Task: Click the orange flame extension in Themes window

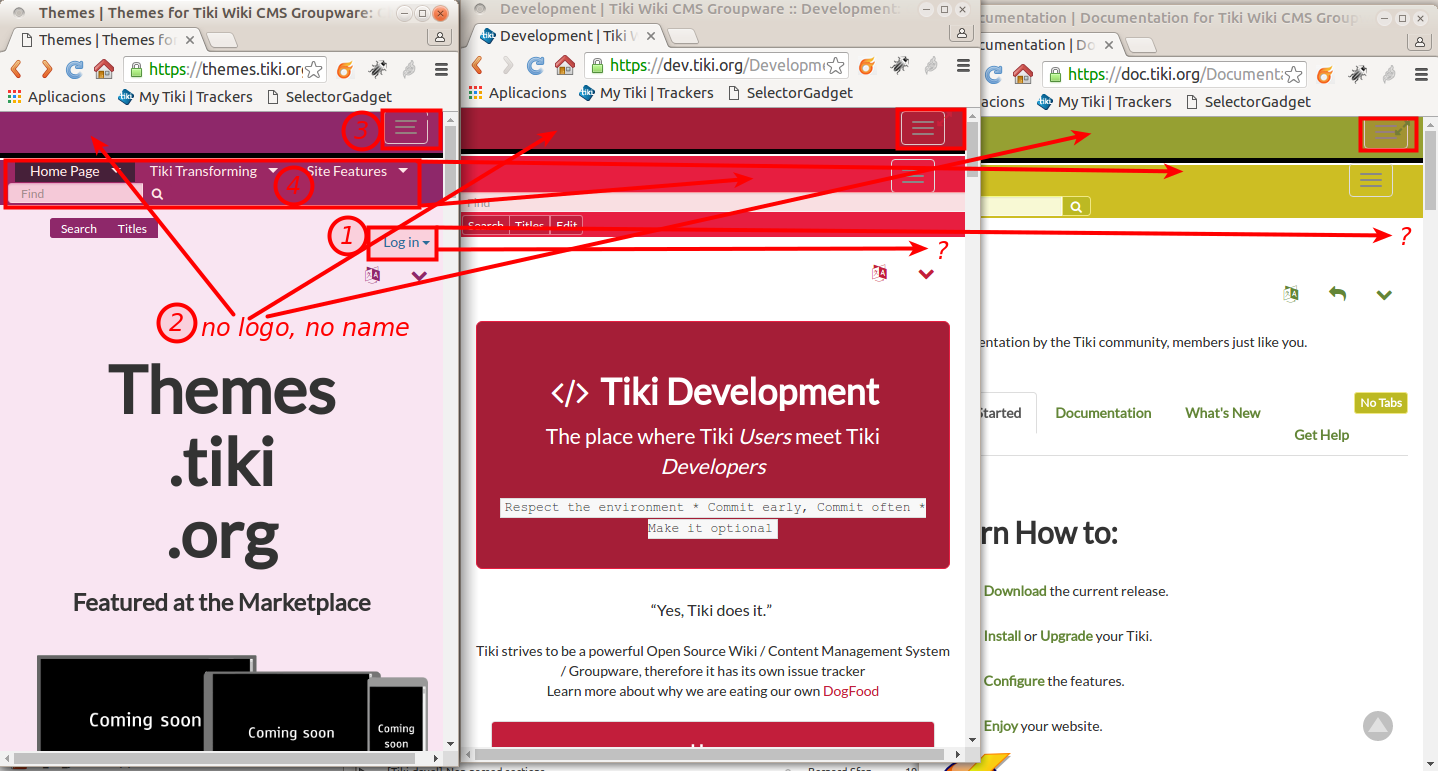Action: 345,69
